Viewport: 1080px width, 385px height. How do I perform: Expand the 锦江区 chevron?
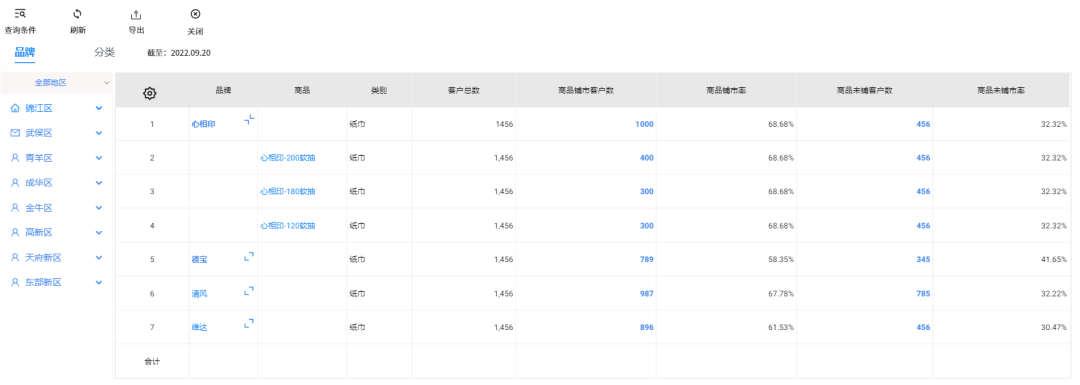(99, 108)
